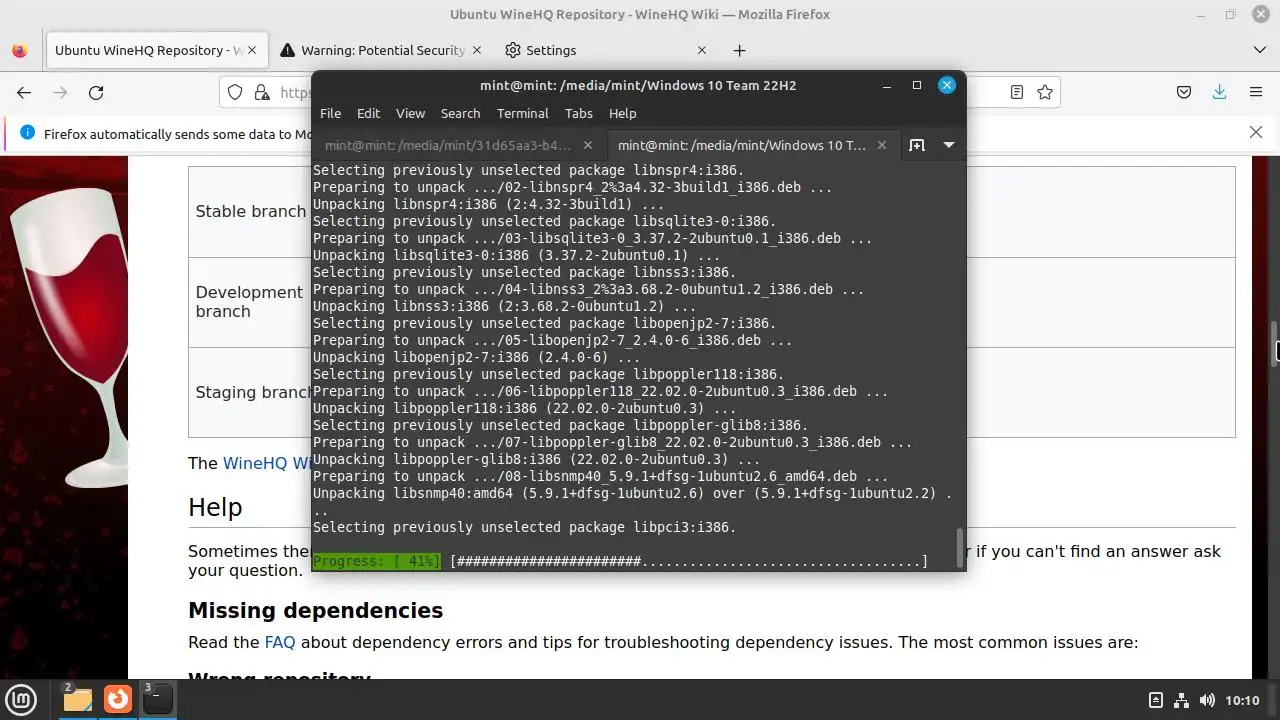This screenshot has width=1280, height=720.
Task: Toggle reader view icon in address bar
Action: tap(1017, 92)
